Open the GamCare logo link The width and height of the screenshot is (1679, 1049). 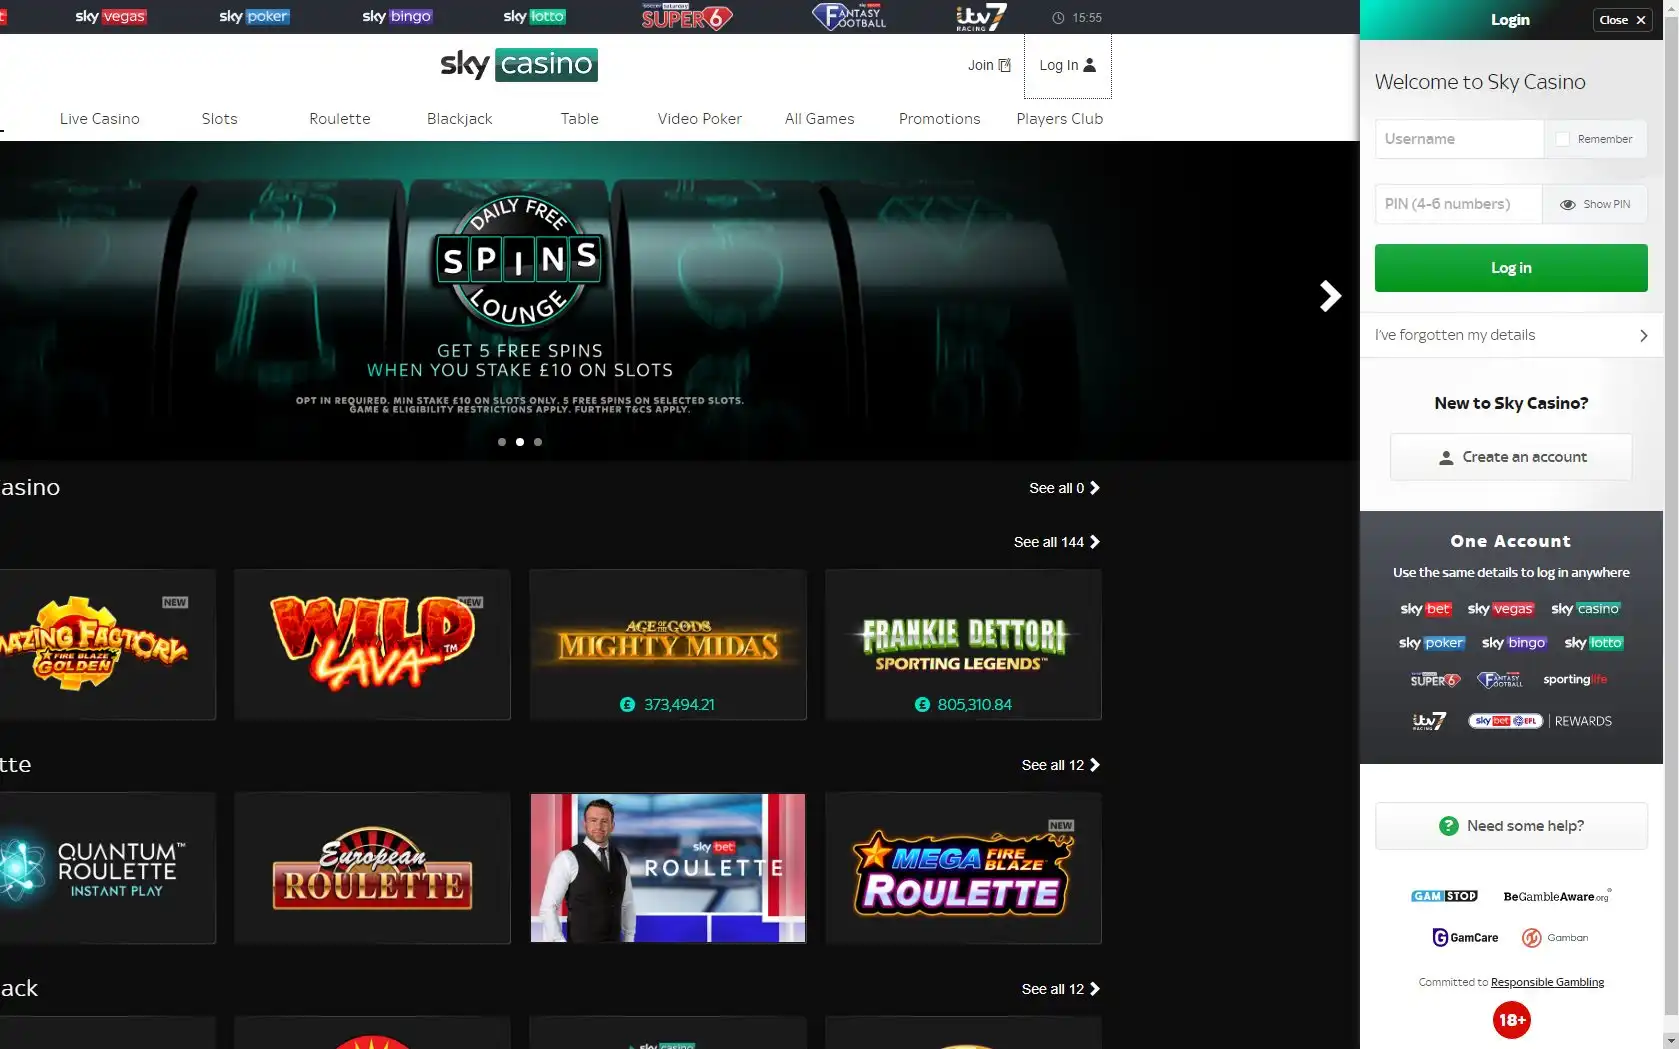tap(1465, 937)
